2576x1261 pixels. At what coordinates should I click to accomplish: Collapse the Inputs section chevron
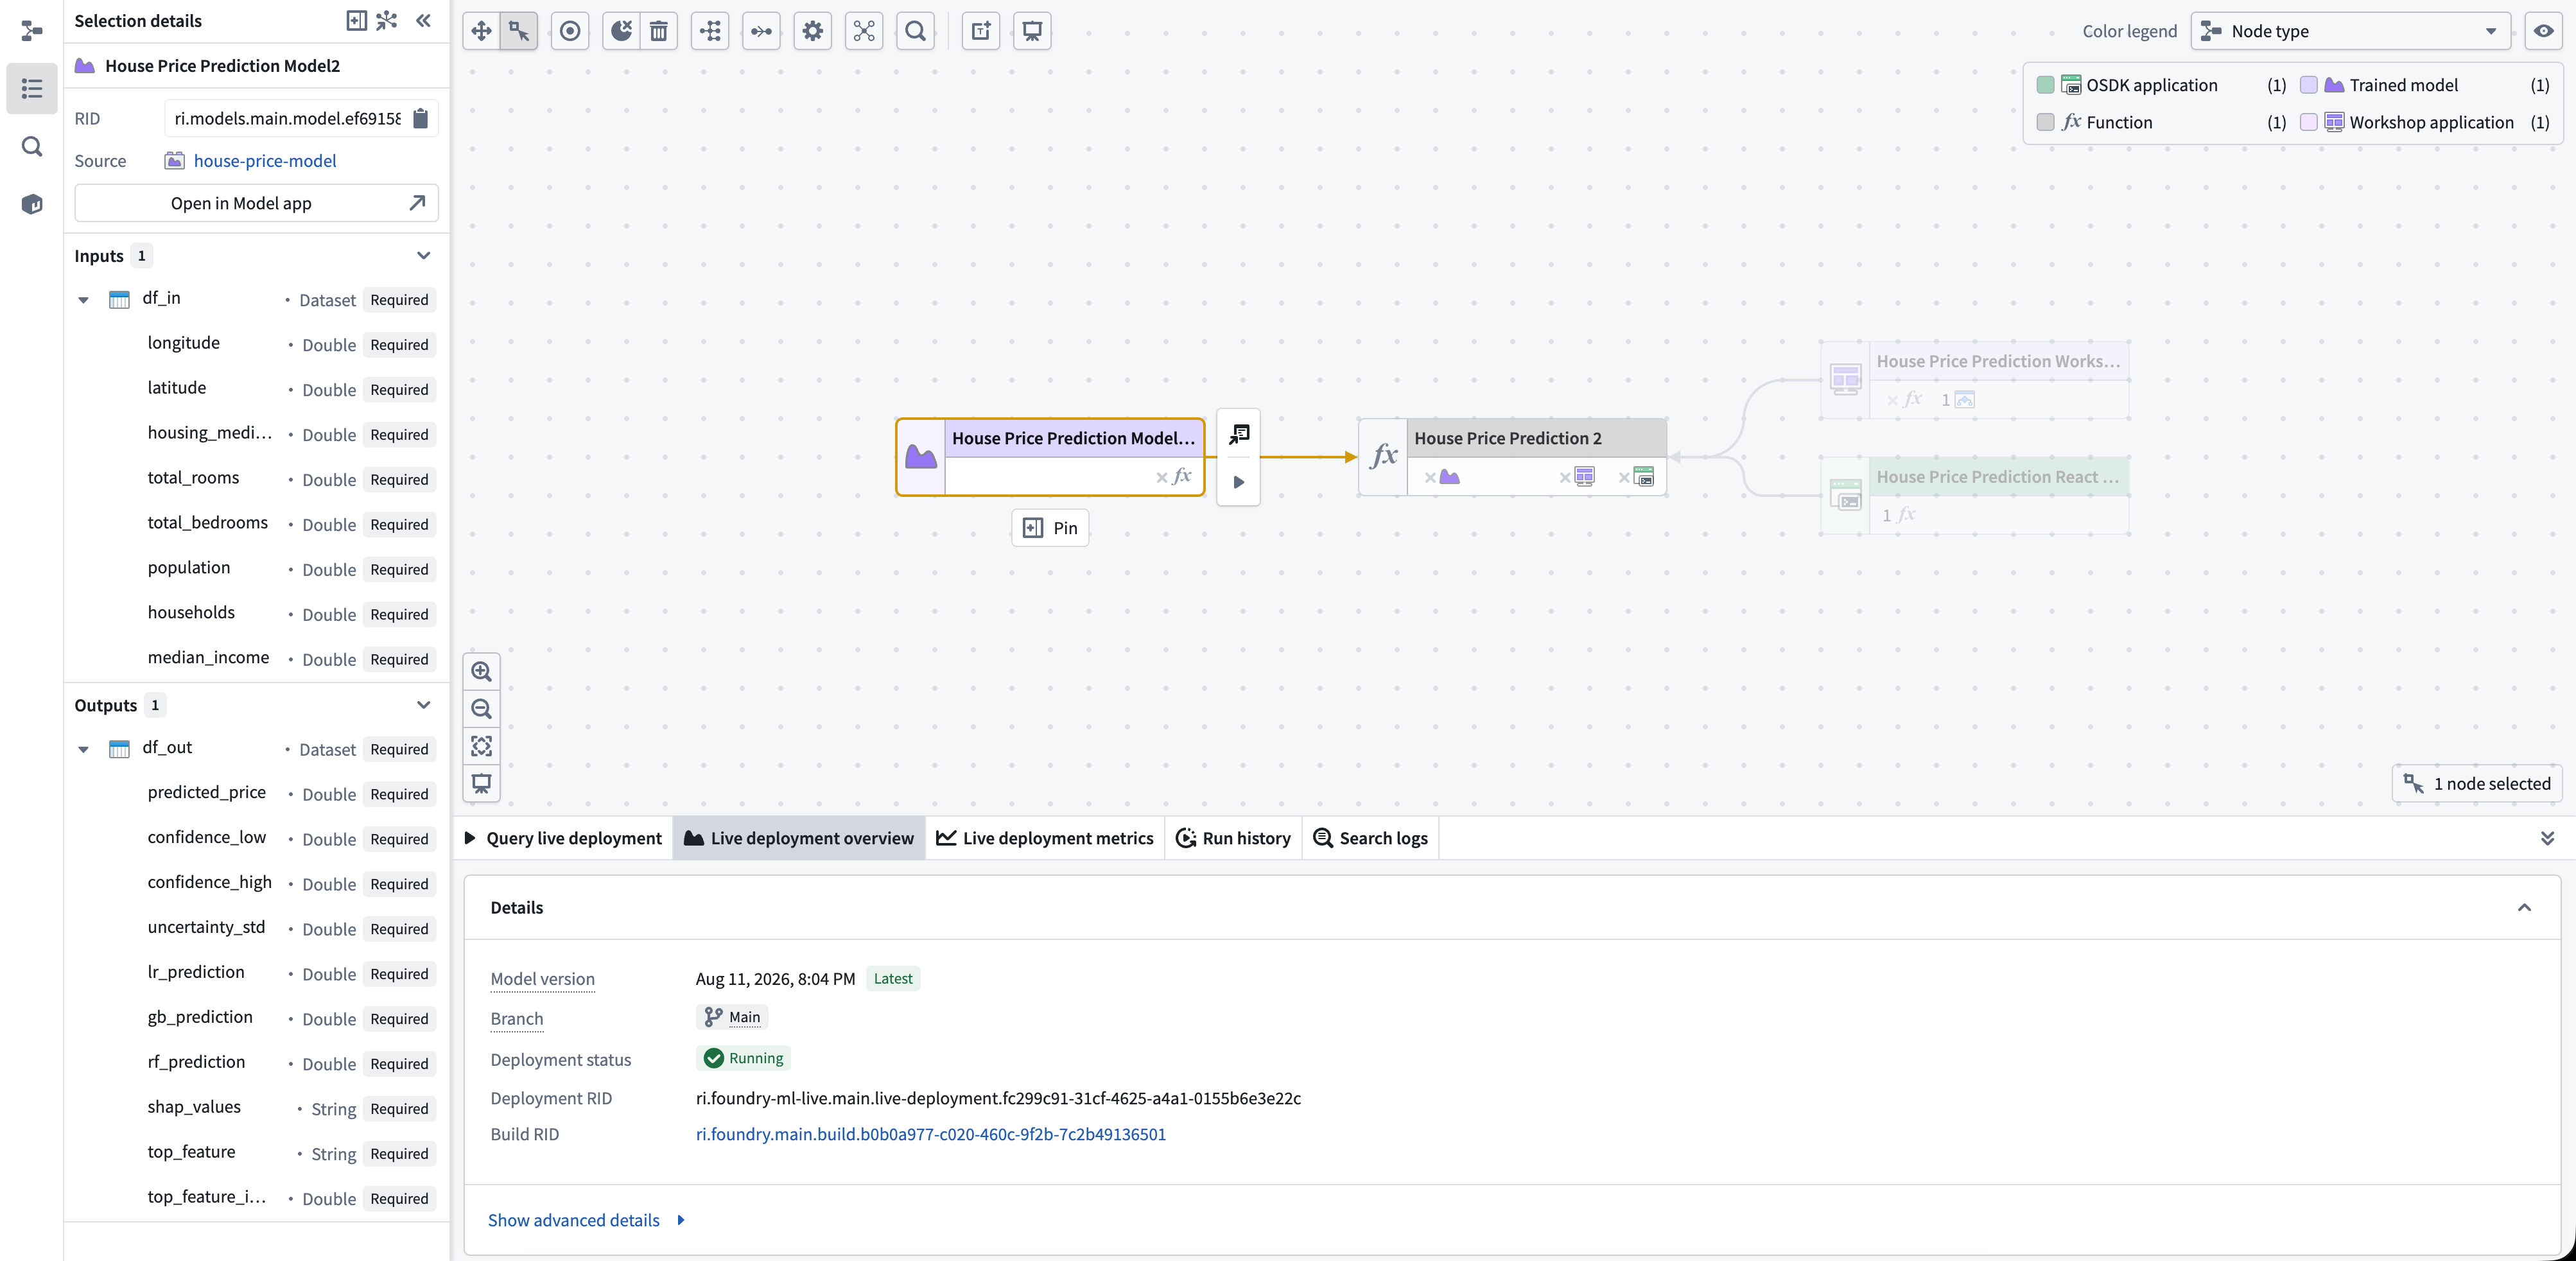[x=424, y=255]
